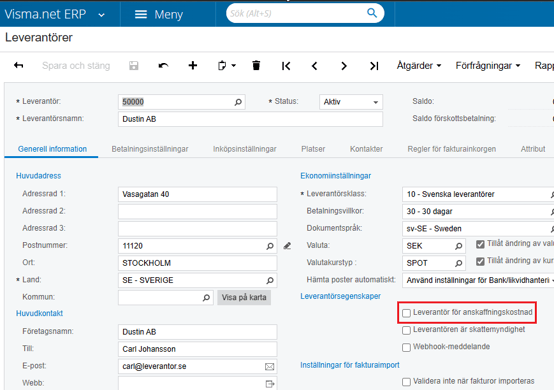
Task: Click the Huvudkontakt section heading
Action: [x=39, y=313]
